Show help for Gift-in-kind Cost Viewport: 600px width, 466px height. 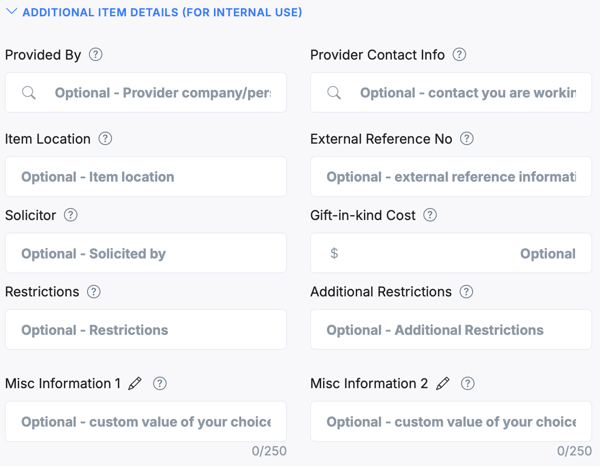click(x=430, y=215)
